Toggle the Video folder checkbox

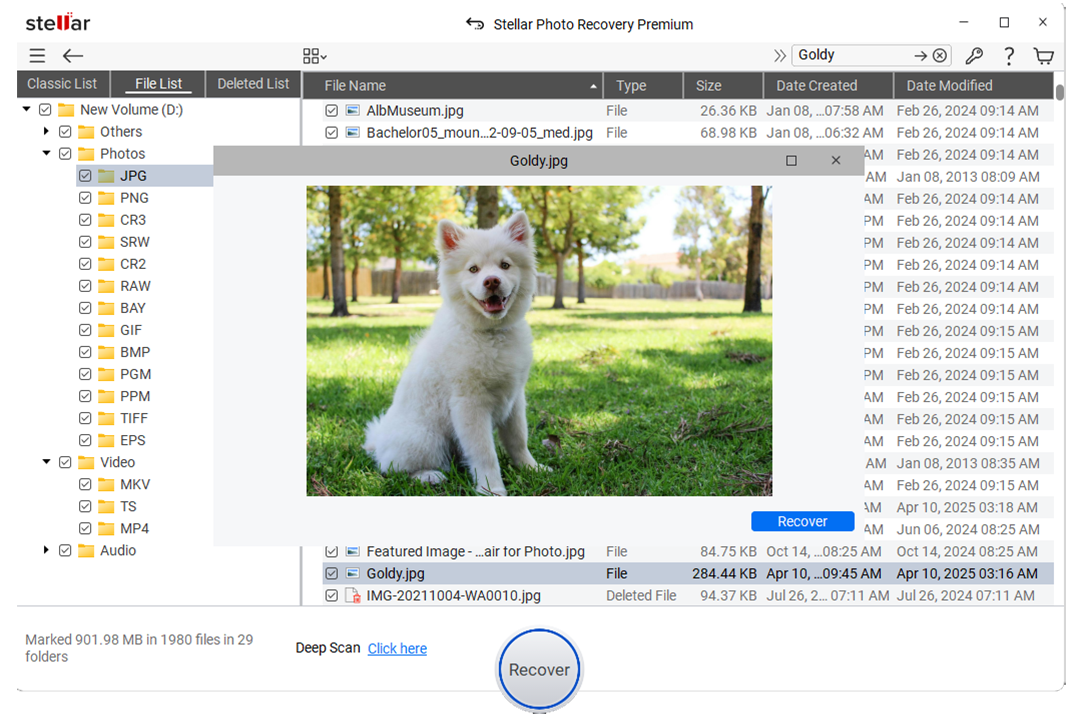64,462
